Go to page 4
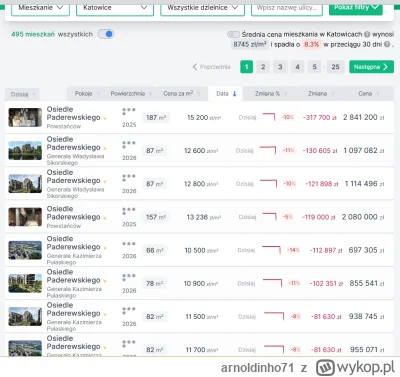Screen dimensions: 400x377 pyautogui.click(x=297, y=67)
